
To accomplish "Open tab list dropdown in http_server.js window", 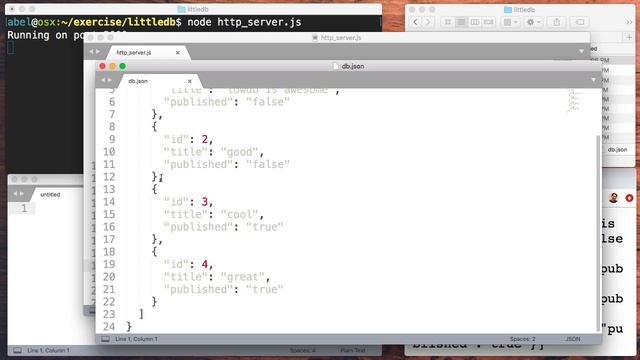I will tap(581, 51).
